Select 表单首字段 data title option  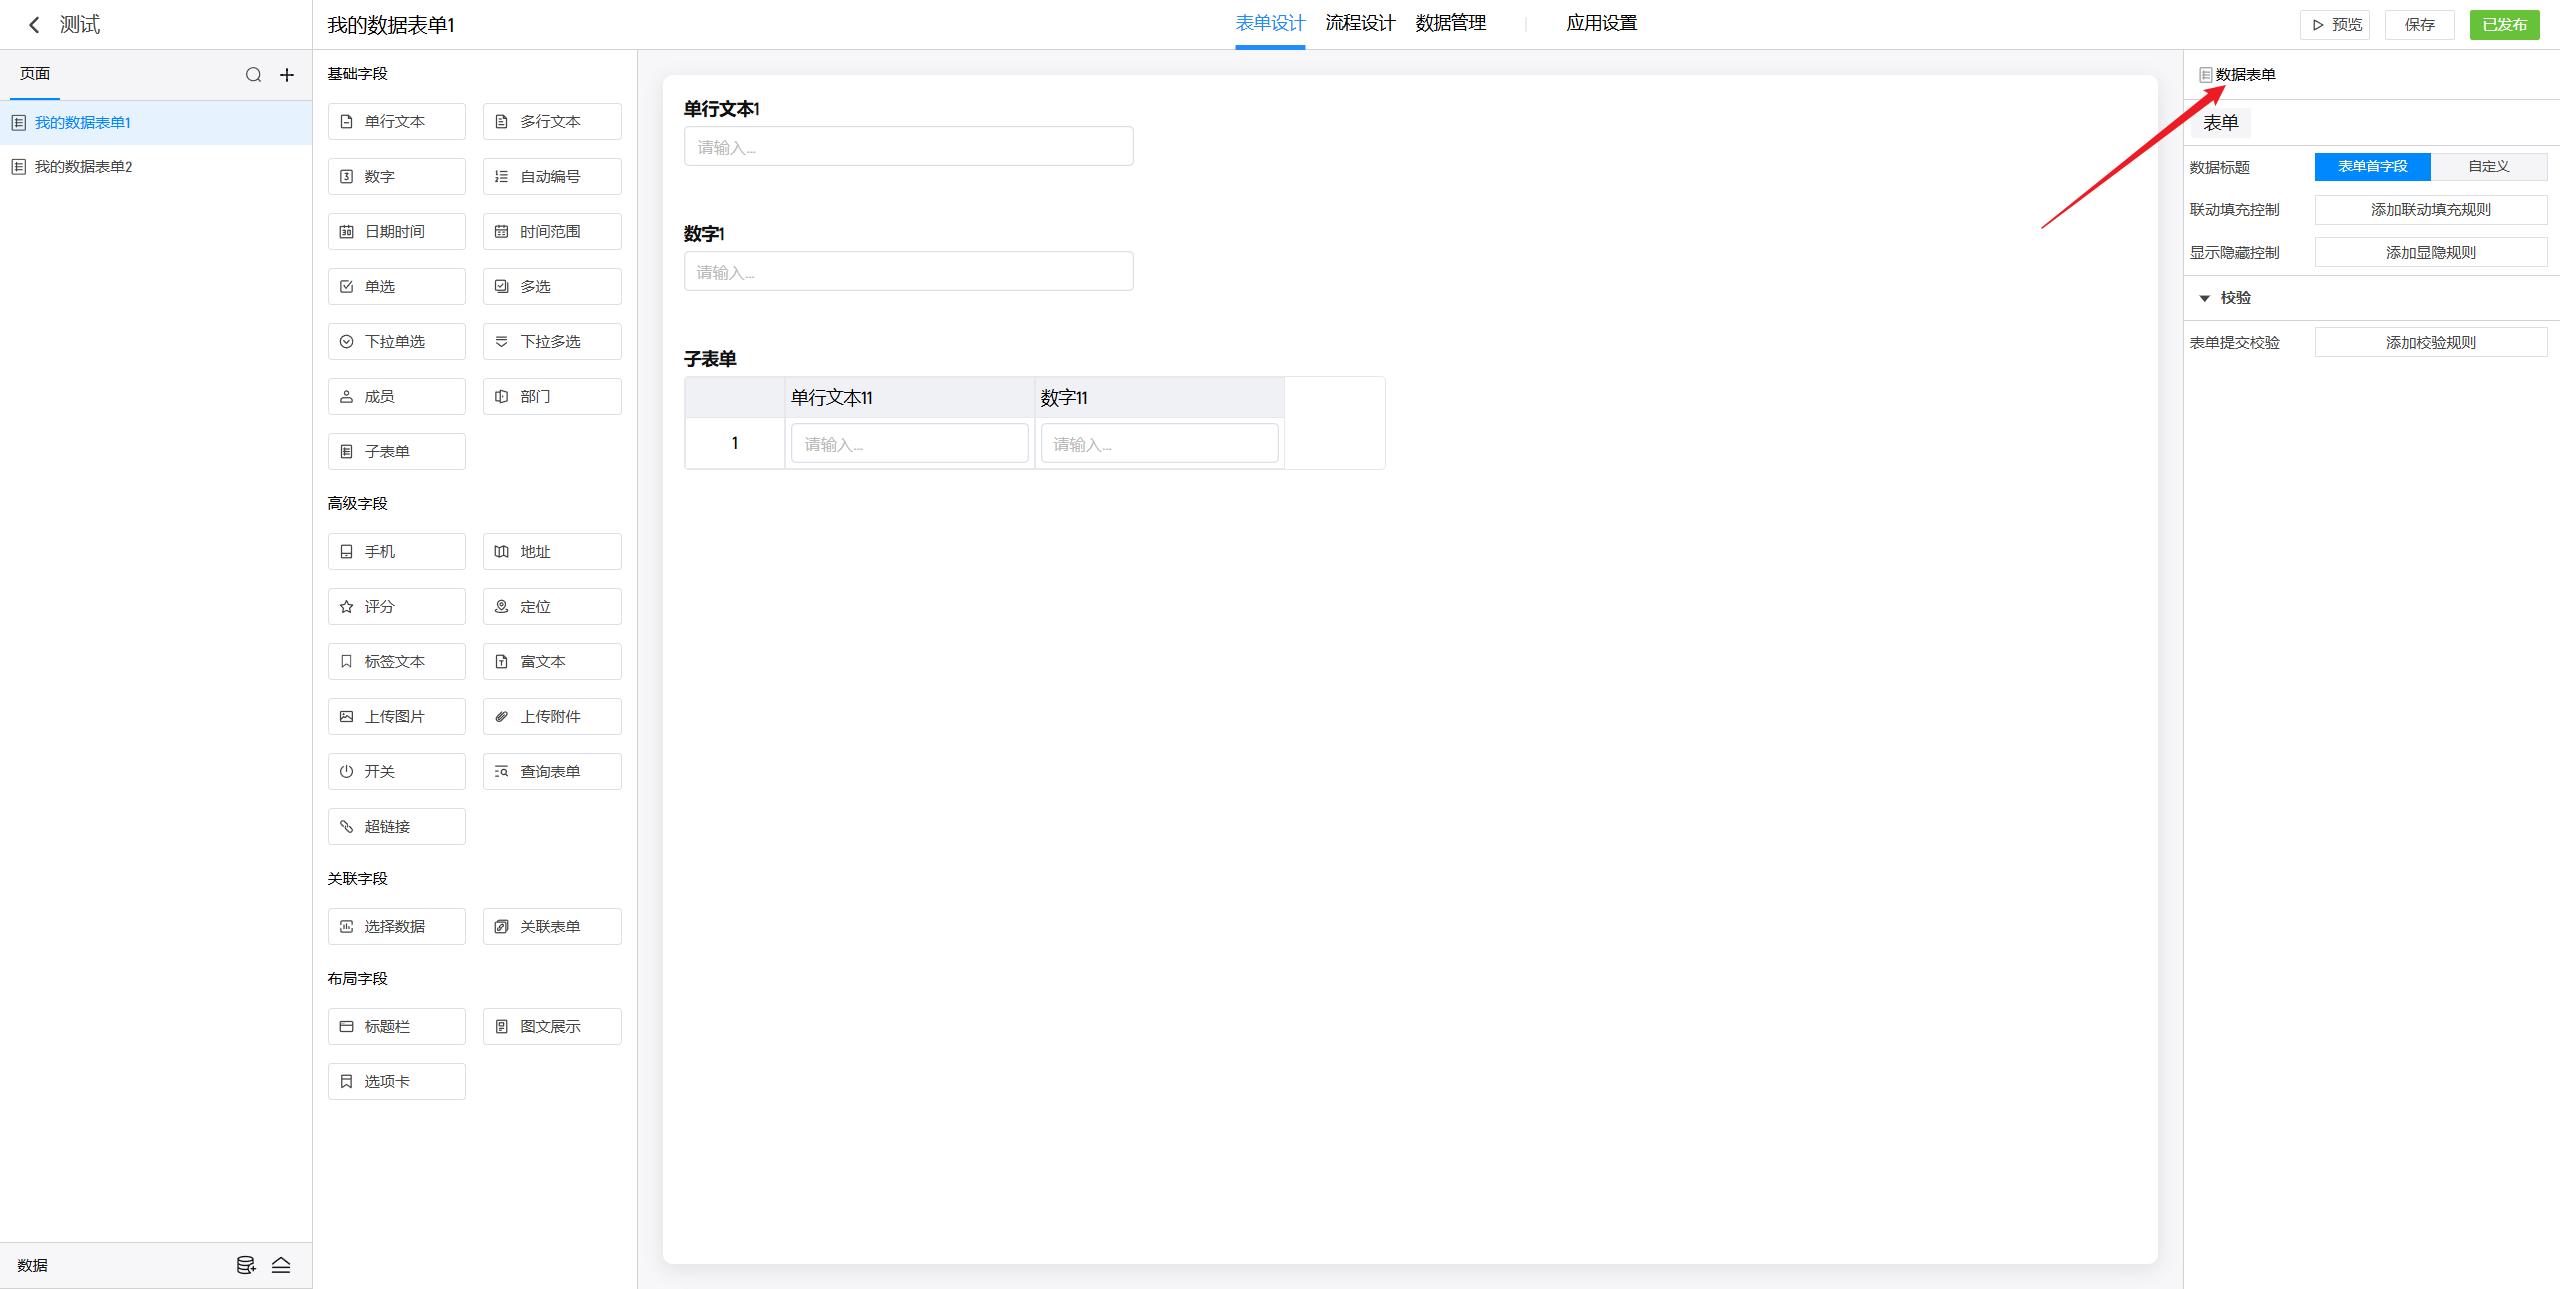2372,167
